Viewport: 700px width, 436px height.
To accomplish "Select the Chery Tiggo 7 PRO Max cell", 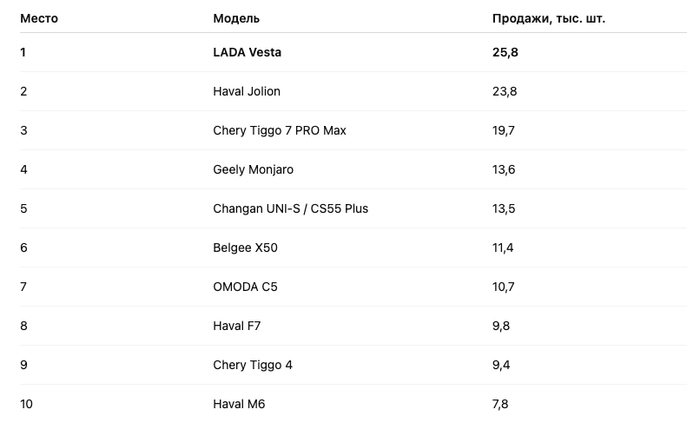I will click(x=279, y=130).
